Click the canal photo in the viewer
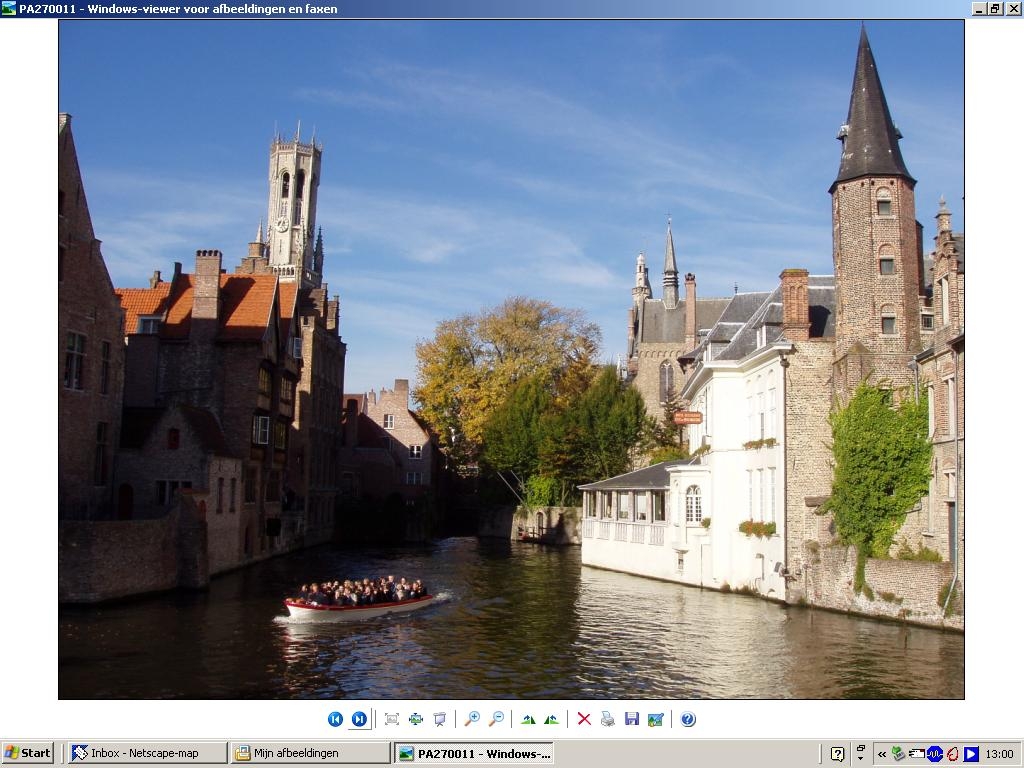 point(511,359)
